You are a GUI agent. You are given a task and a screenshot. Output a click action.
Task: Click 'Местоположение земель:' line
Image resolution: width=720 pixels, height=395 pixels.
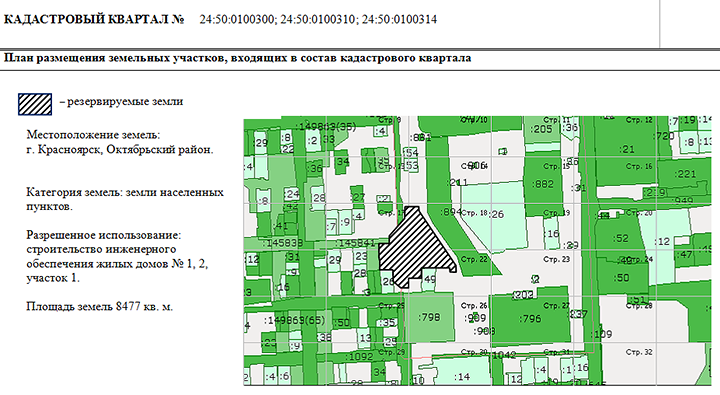[x=93, y=135]
